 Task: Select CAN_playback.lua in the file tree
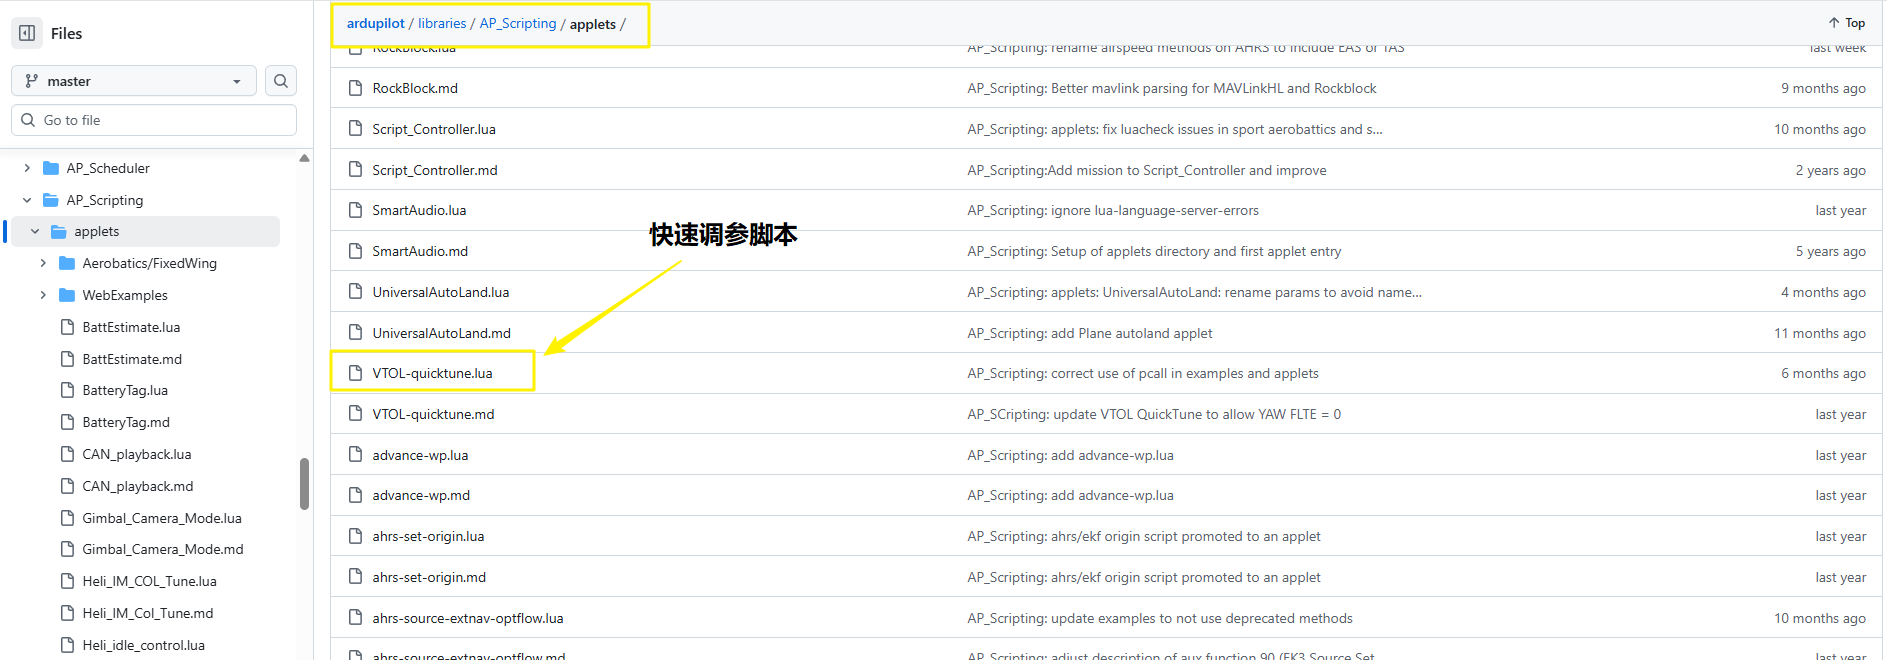coord(136,454)
